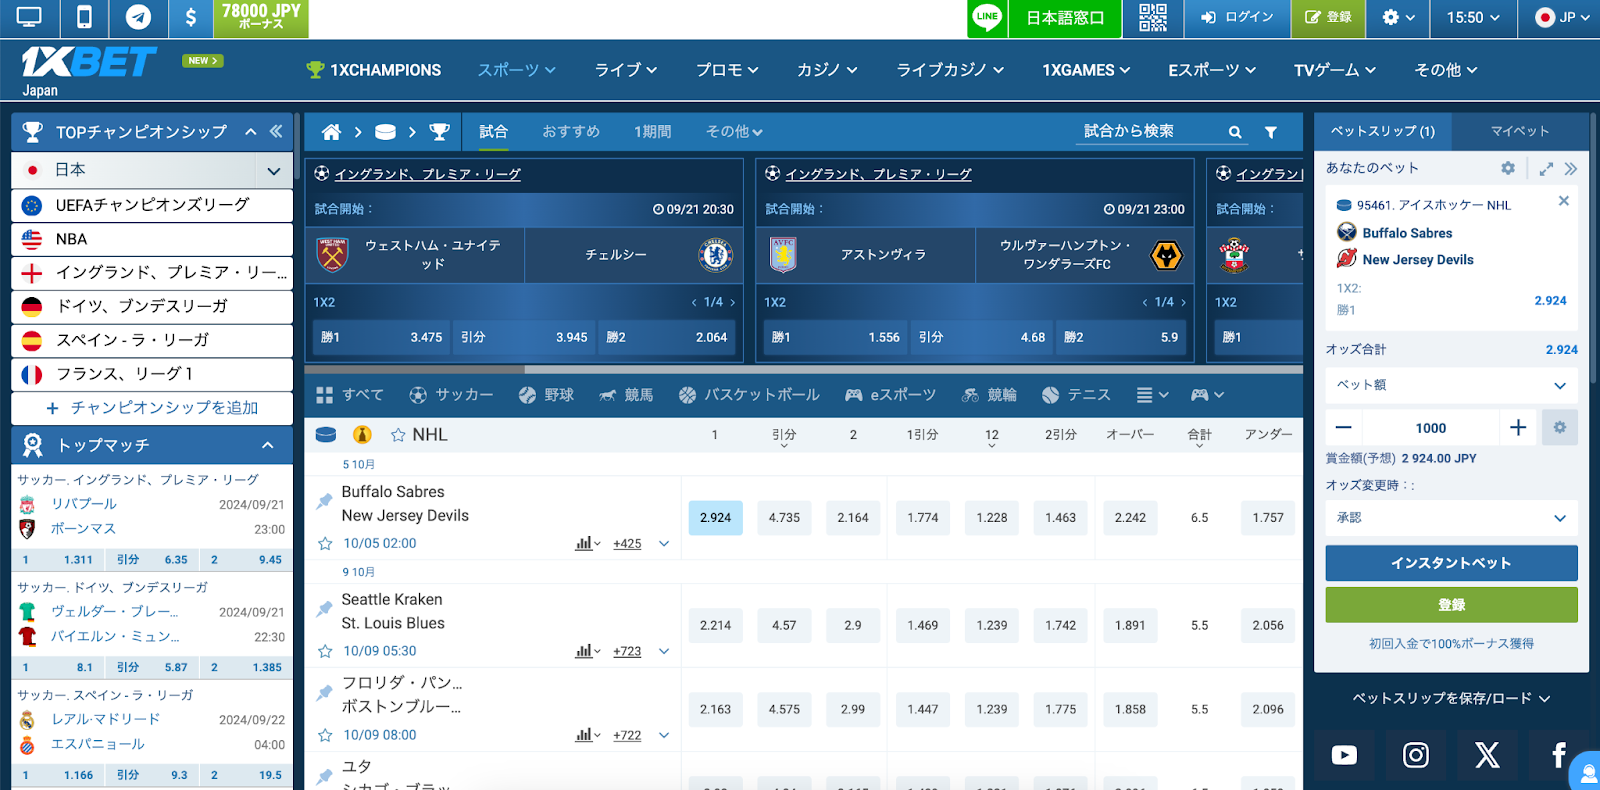Click チャンピオンシップを追加 link
The width and height of the screenshot is (1600, 790).
[152, 408]
